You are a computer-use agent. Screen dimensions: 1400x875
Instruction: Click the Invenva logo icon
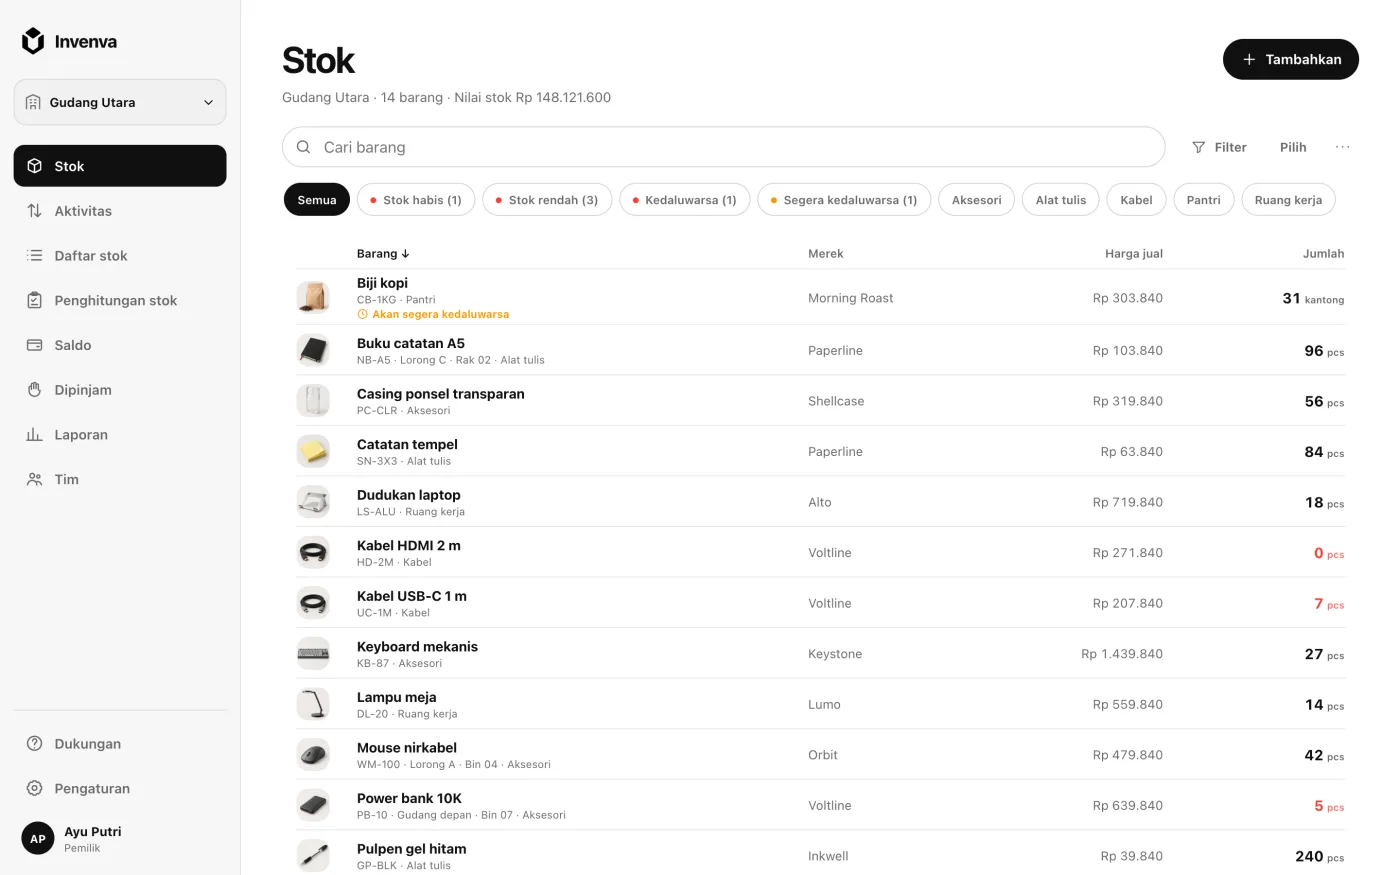coord(33,41)
